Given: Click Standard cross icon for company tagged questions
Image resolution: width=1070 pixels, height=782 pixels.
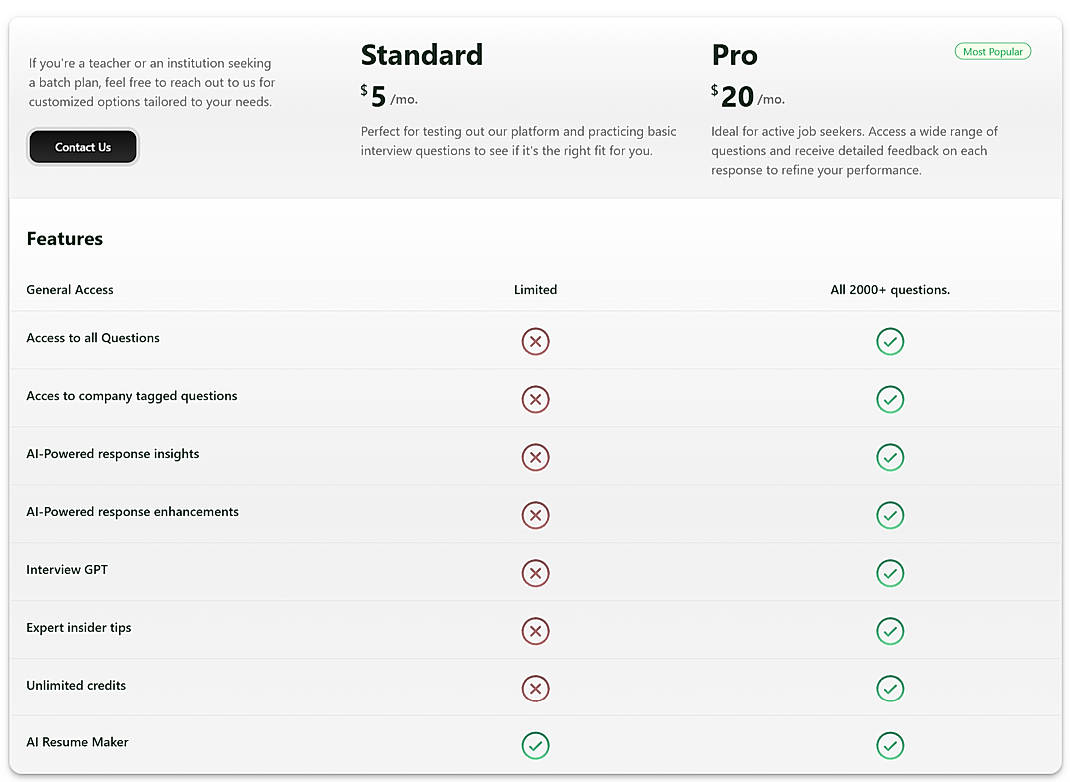Looking at the screenshot, I should [535, 399].
